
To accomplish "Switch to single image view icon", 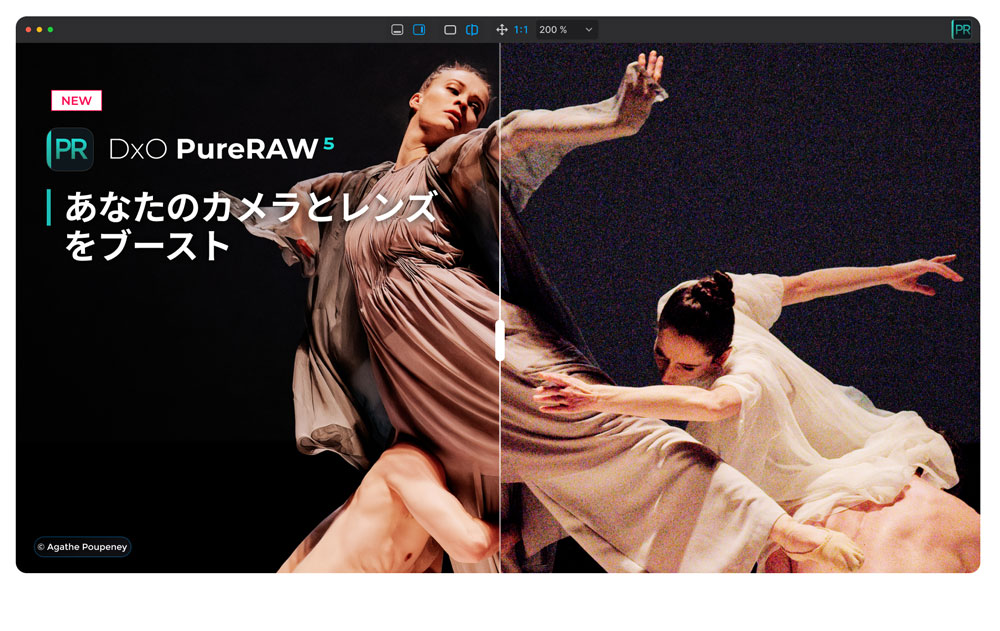I will coord(450,30).
